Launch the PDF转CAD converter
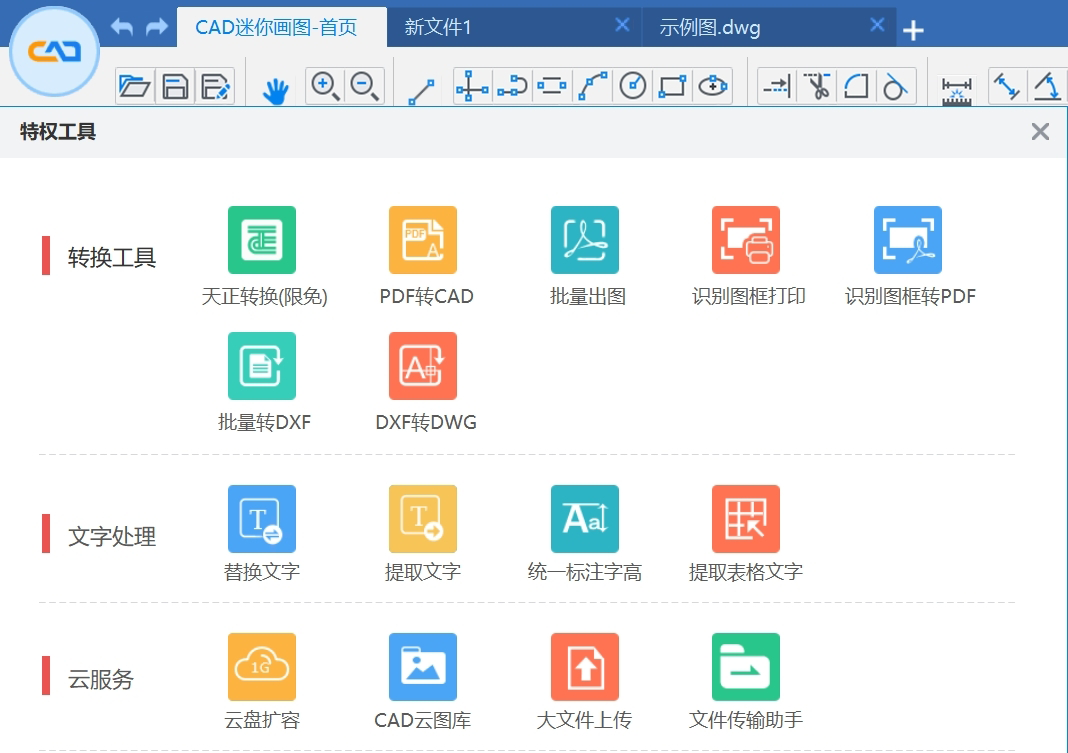 [423, 240]
